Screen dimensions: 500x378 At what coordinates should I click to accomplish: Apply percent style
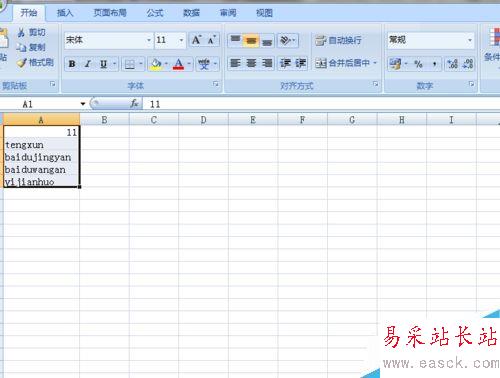click(x=418, y=64)
